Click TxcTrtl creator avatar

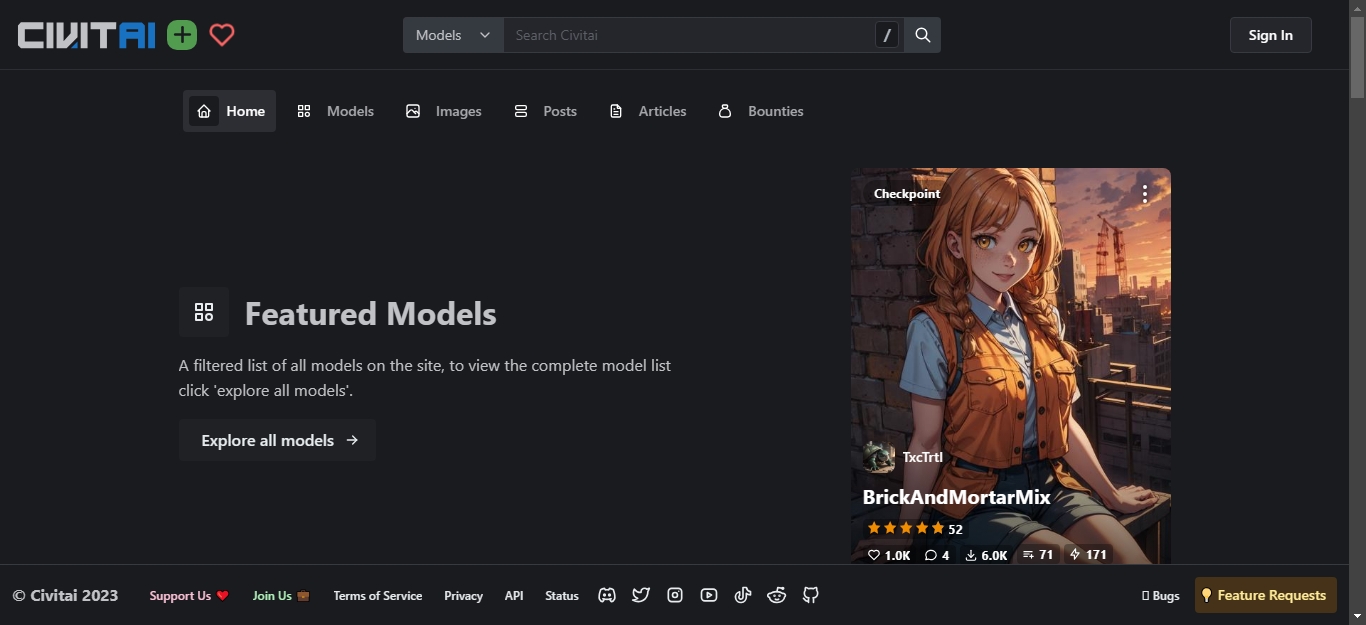coord(879,457)
